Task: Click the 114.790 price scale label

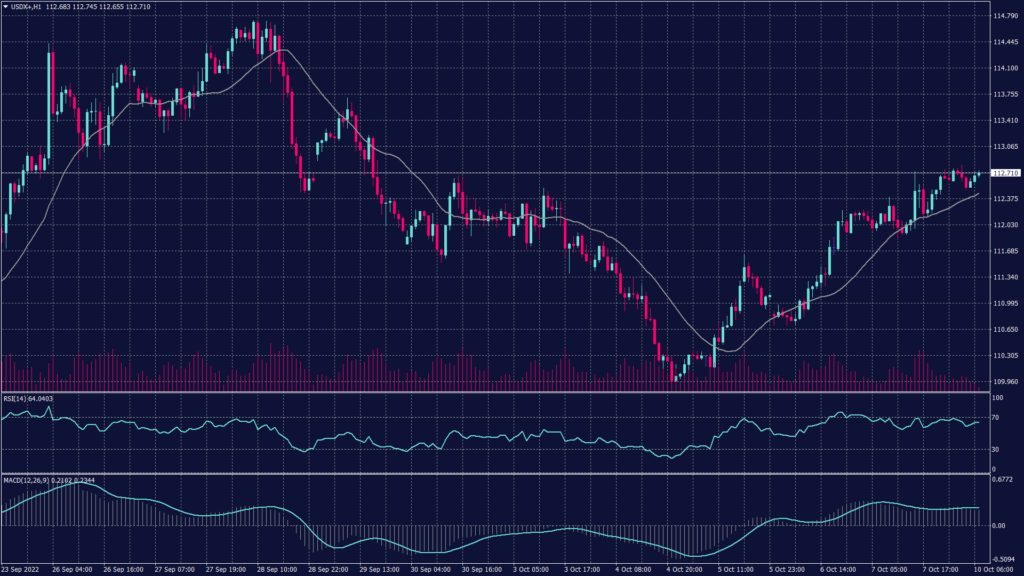Action: (x=1004, y=16)
